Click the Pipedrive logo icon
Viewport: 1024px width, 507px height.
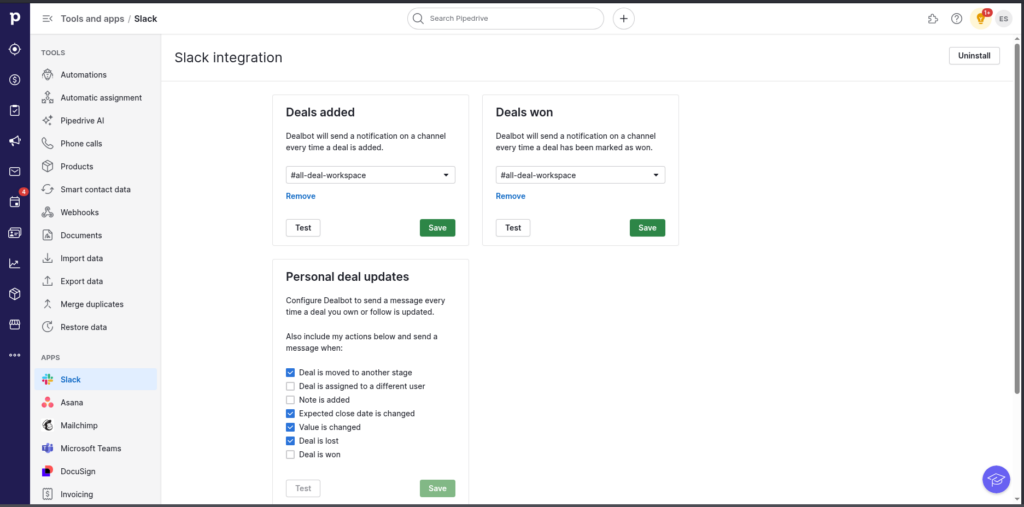click(x=14, y=18)
